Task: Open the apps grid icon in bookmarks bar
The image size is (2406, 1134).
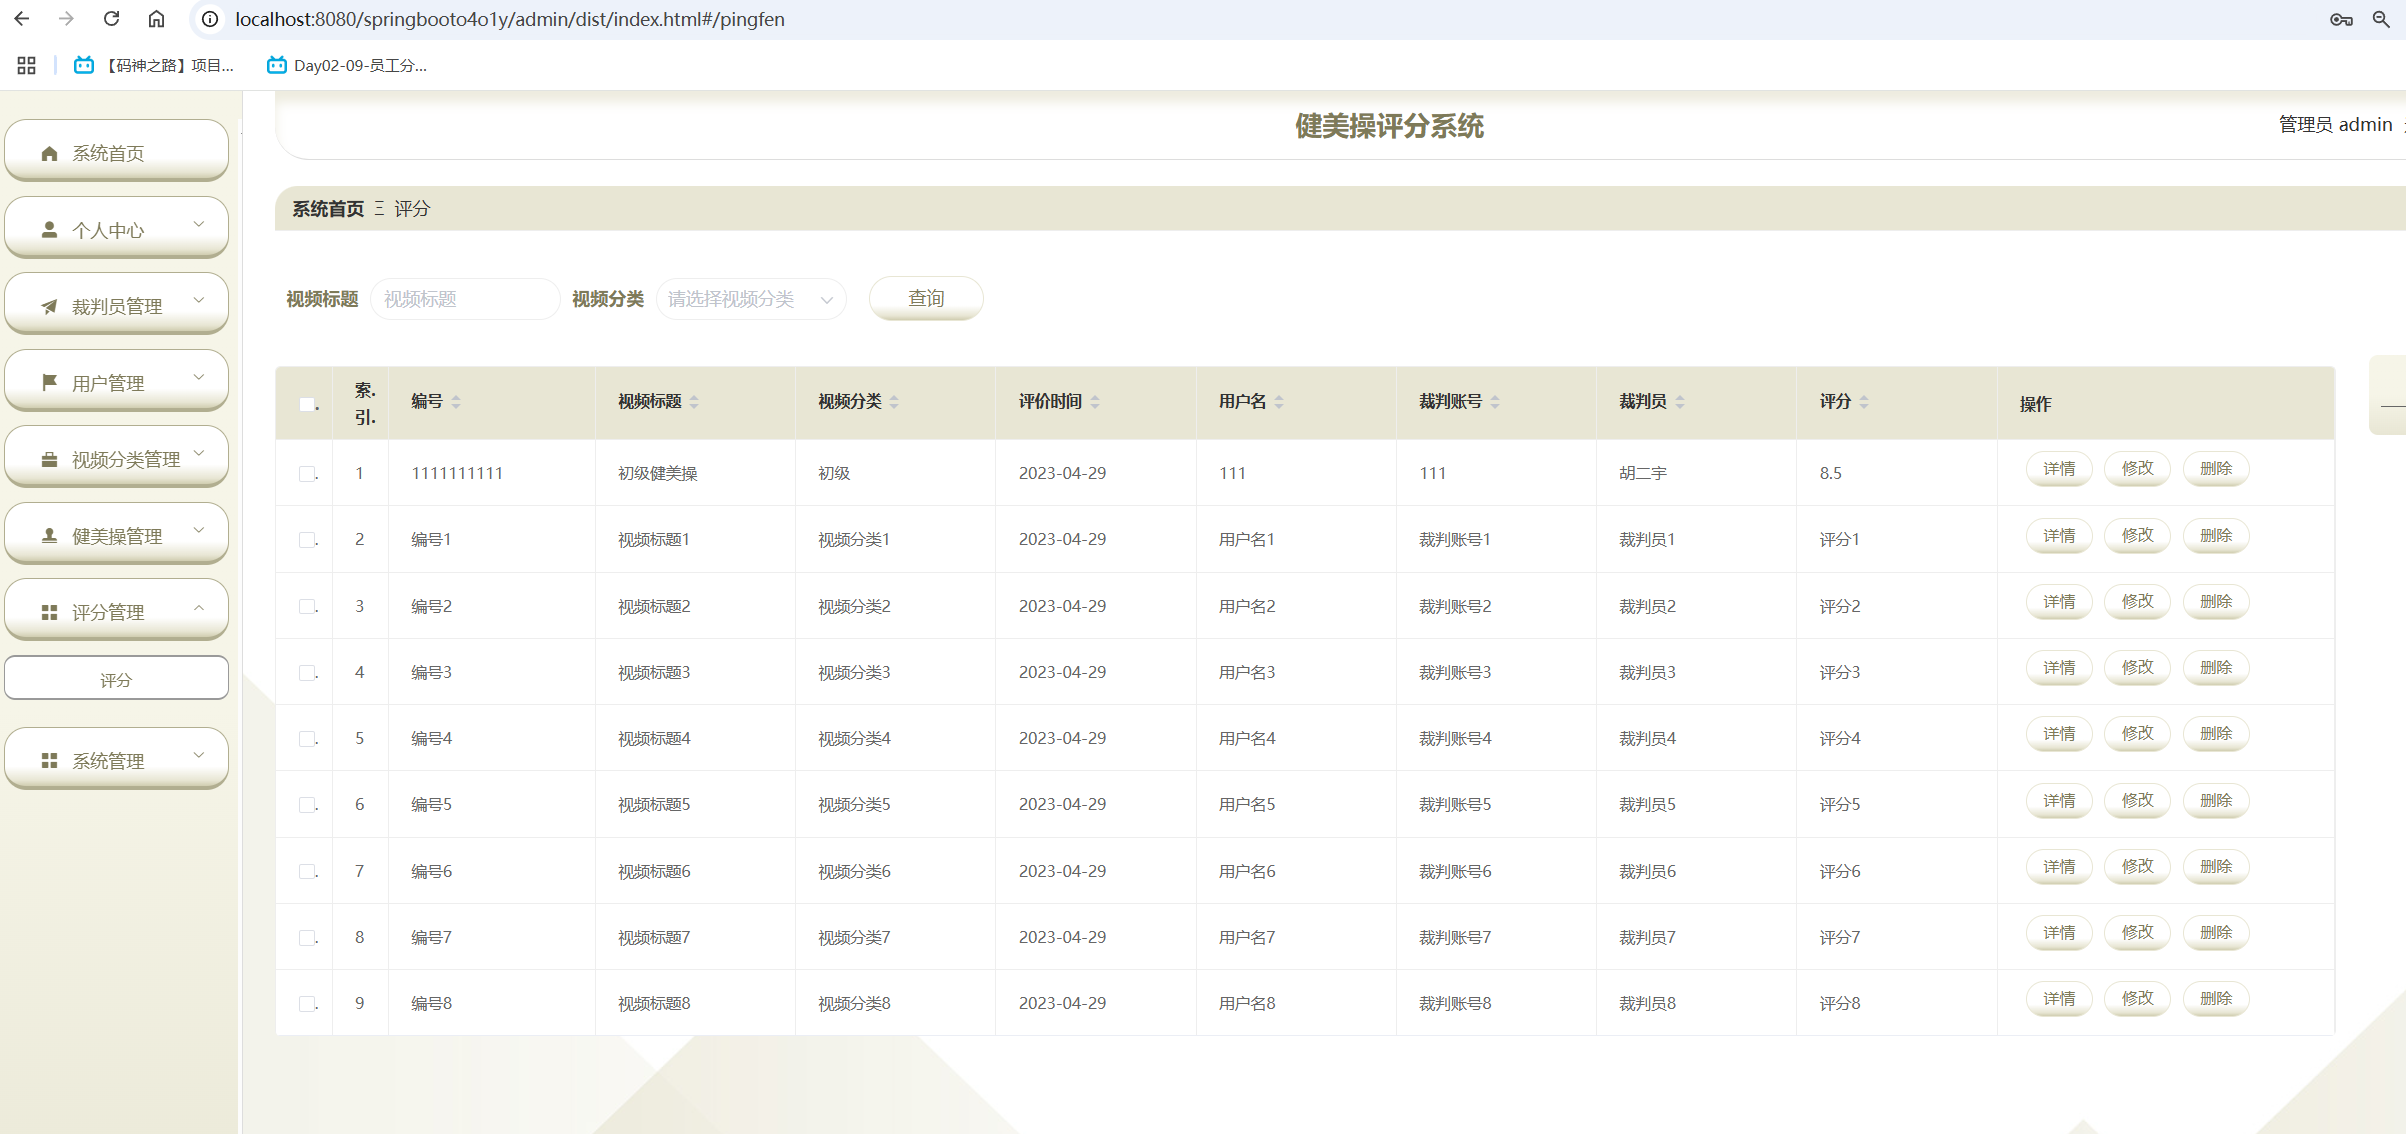Action: click(27, 65)
